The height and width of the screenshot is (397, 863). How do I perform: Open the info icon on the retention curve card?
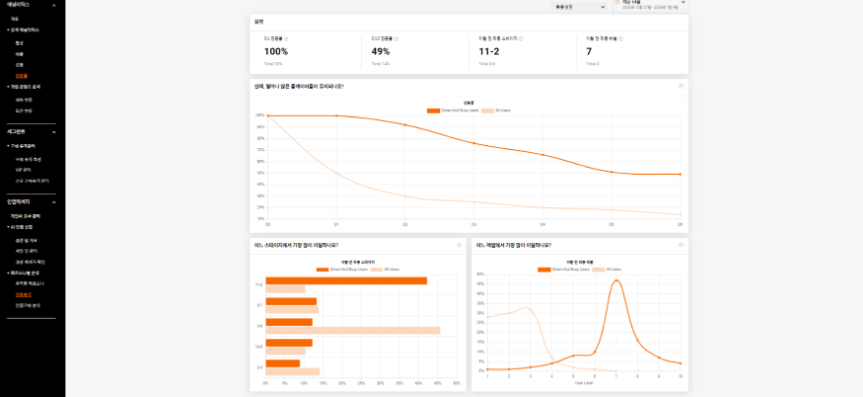point(681,86)
